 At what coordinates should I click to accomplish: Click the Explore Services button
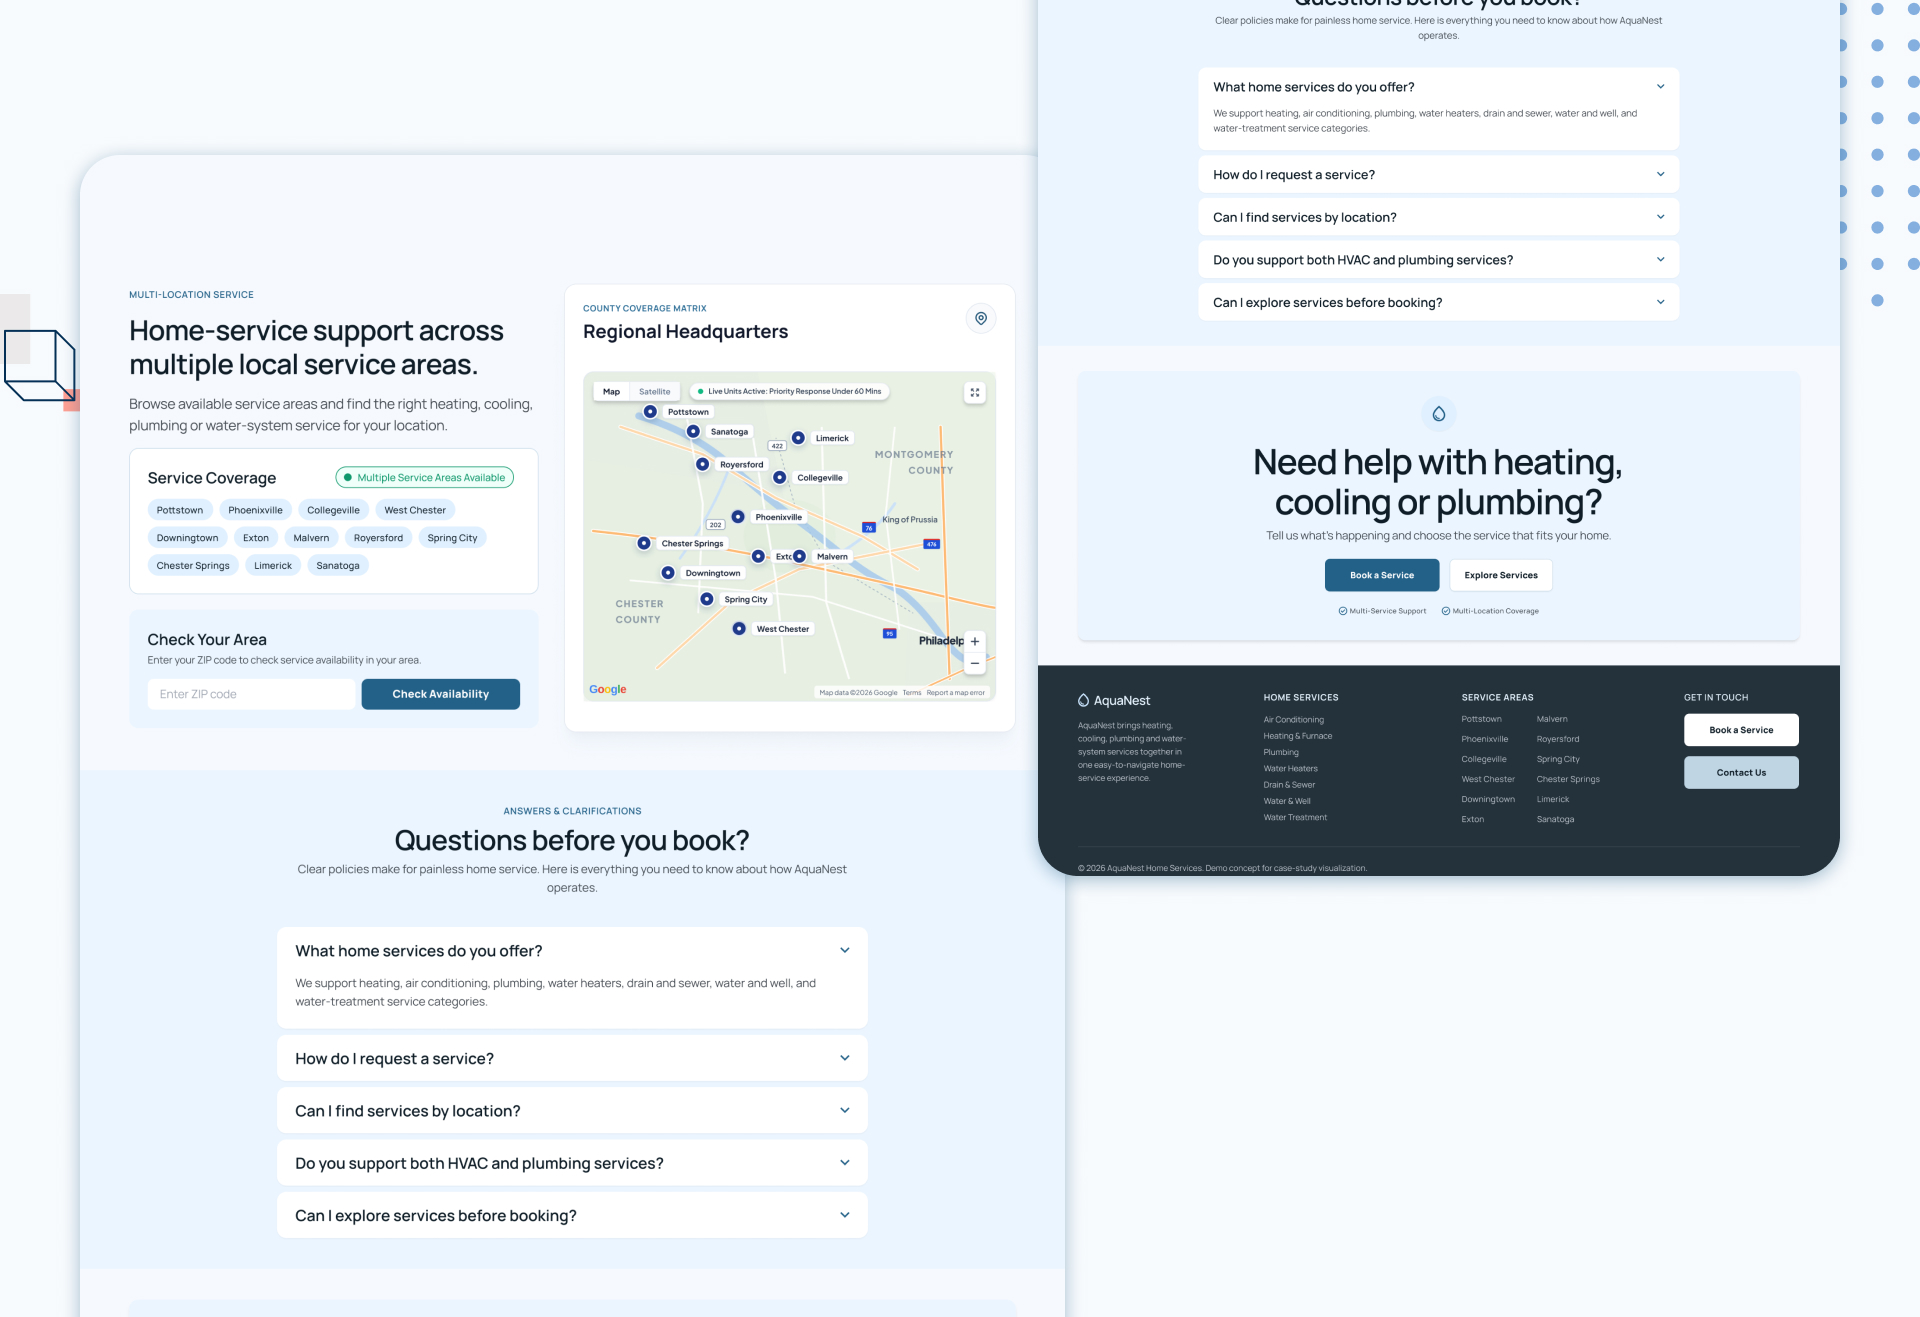point(1501,575)
